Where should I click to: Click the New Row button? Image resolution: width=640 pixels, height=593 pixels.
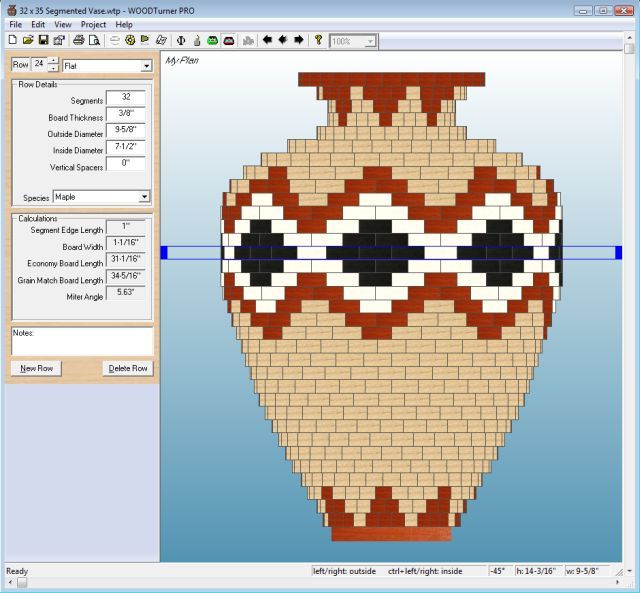click(36, 368)
